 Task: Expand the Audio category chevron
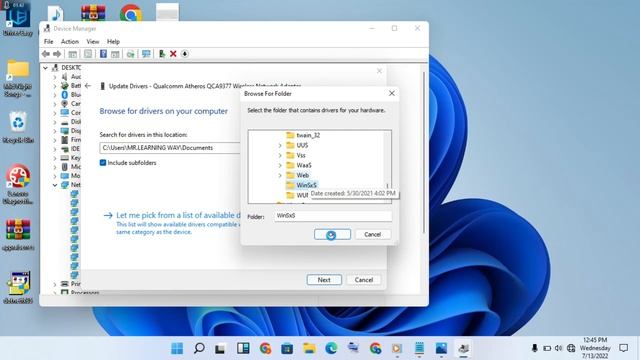click(x=55, y=77)
